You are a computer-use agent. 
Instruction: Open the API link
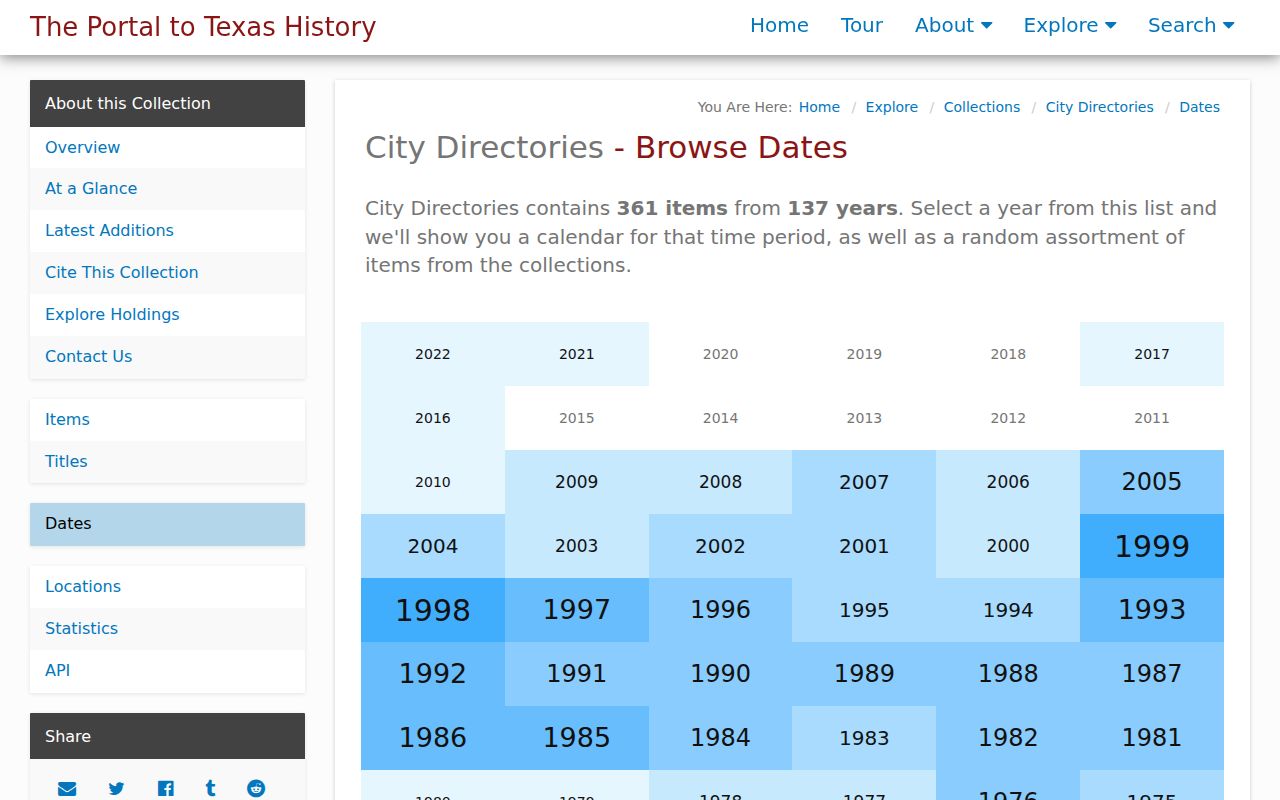coord(167,670)
